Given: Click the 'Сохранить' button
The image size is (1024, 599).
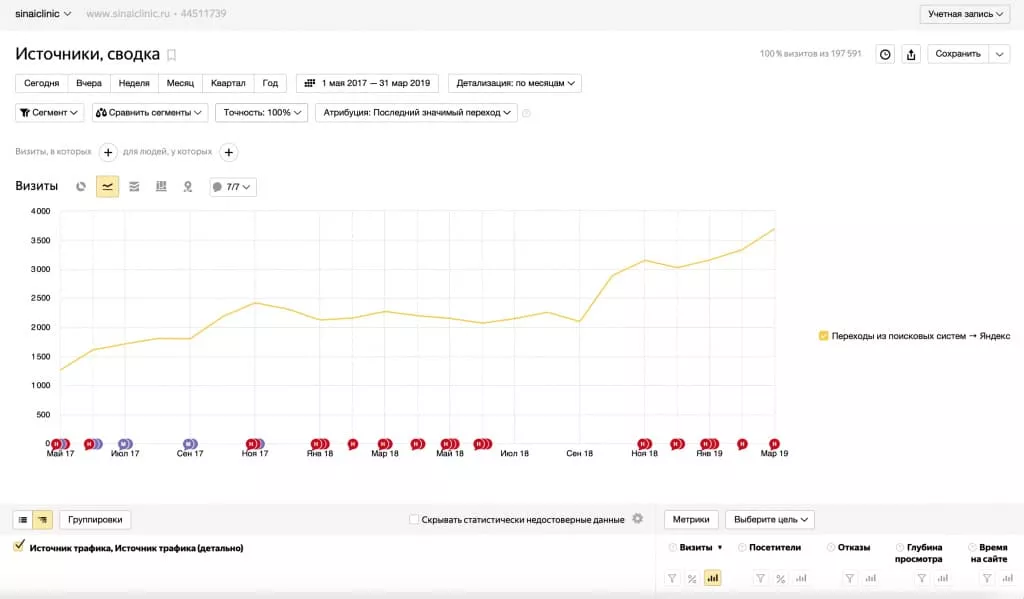Looking at the screenshot, I should tap(957, 54).
